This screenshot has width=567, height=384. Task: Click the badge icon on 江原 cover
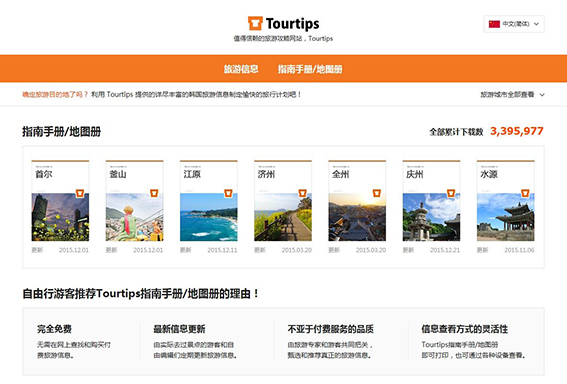pyautogui.click(x=228, y=193)
